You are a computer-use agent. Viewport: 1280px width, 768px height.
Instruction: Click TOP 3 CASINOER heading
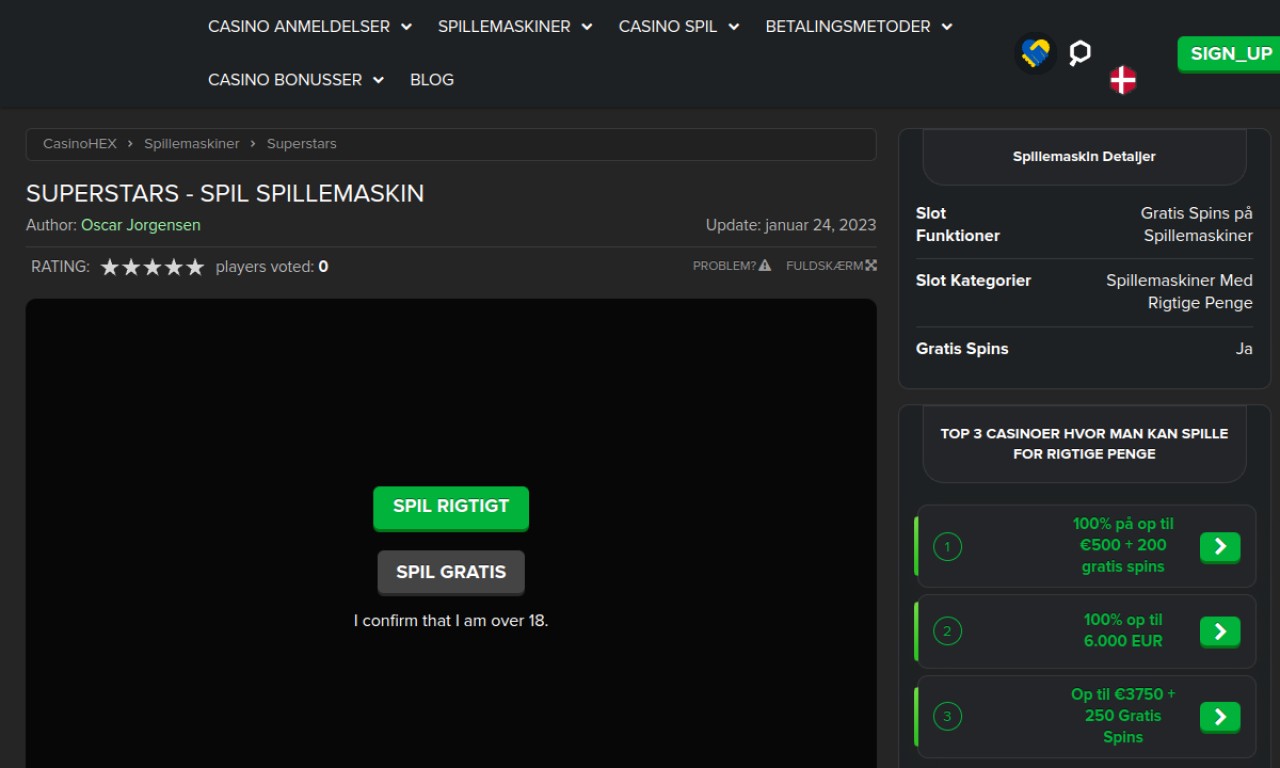click(x=1084, y=444)
